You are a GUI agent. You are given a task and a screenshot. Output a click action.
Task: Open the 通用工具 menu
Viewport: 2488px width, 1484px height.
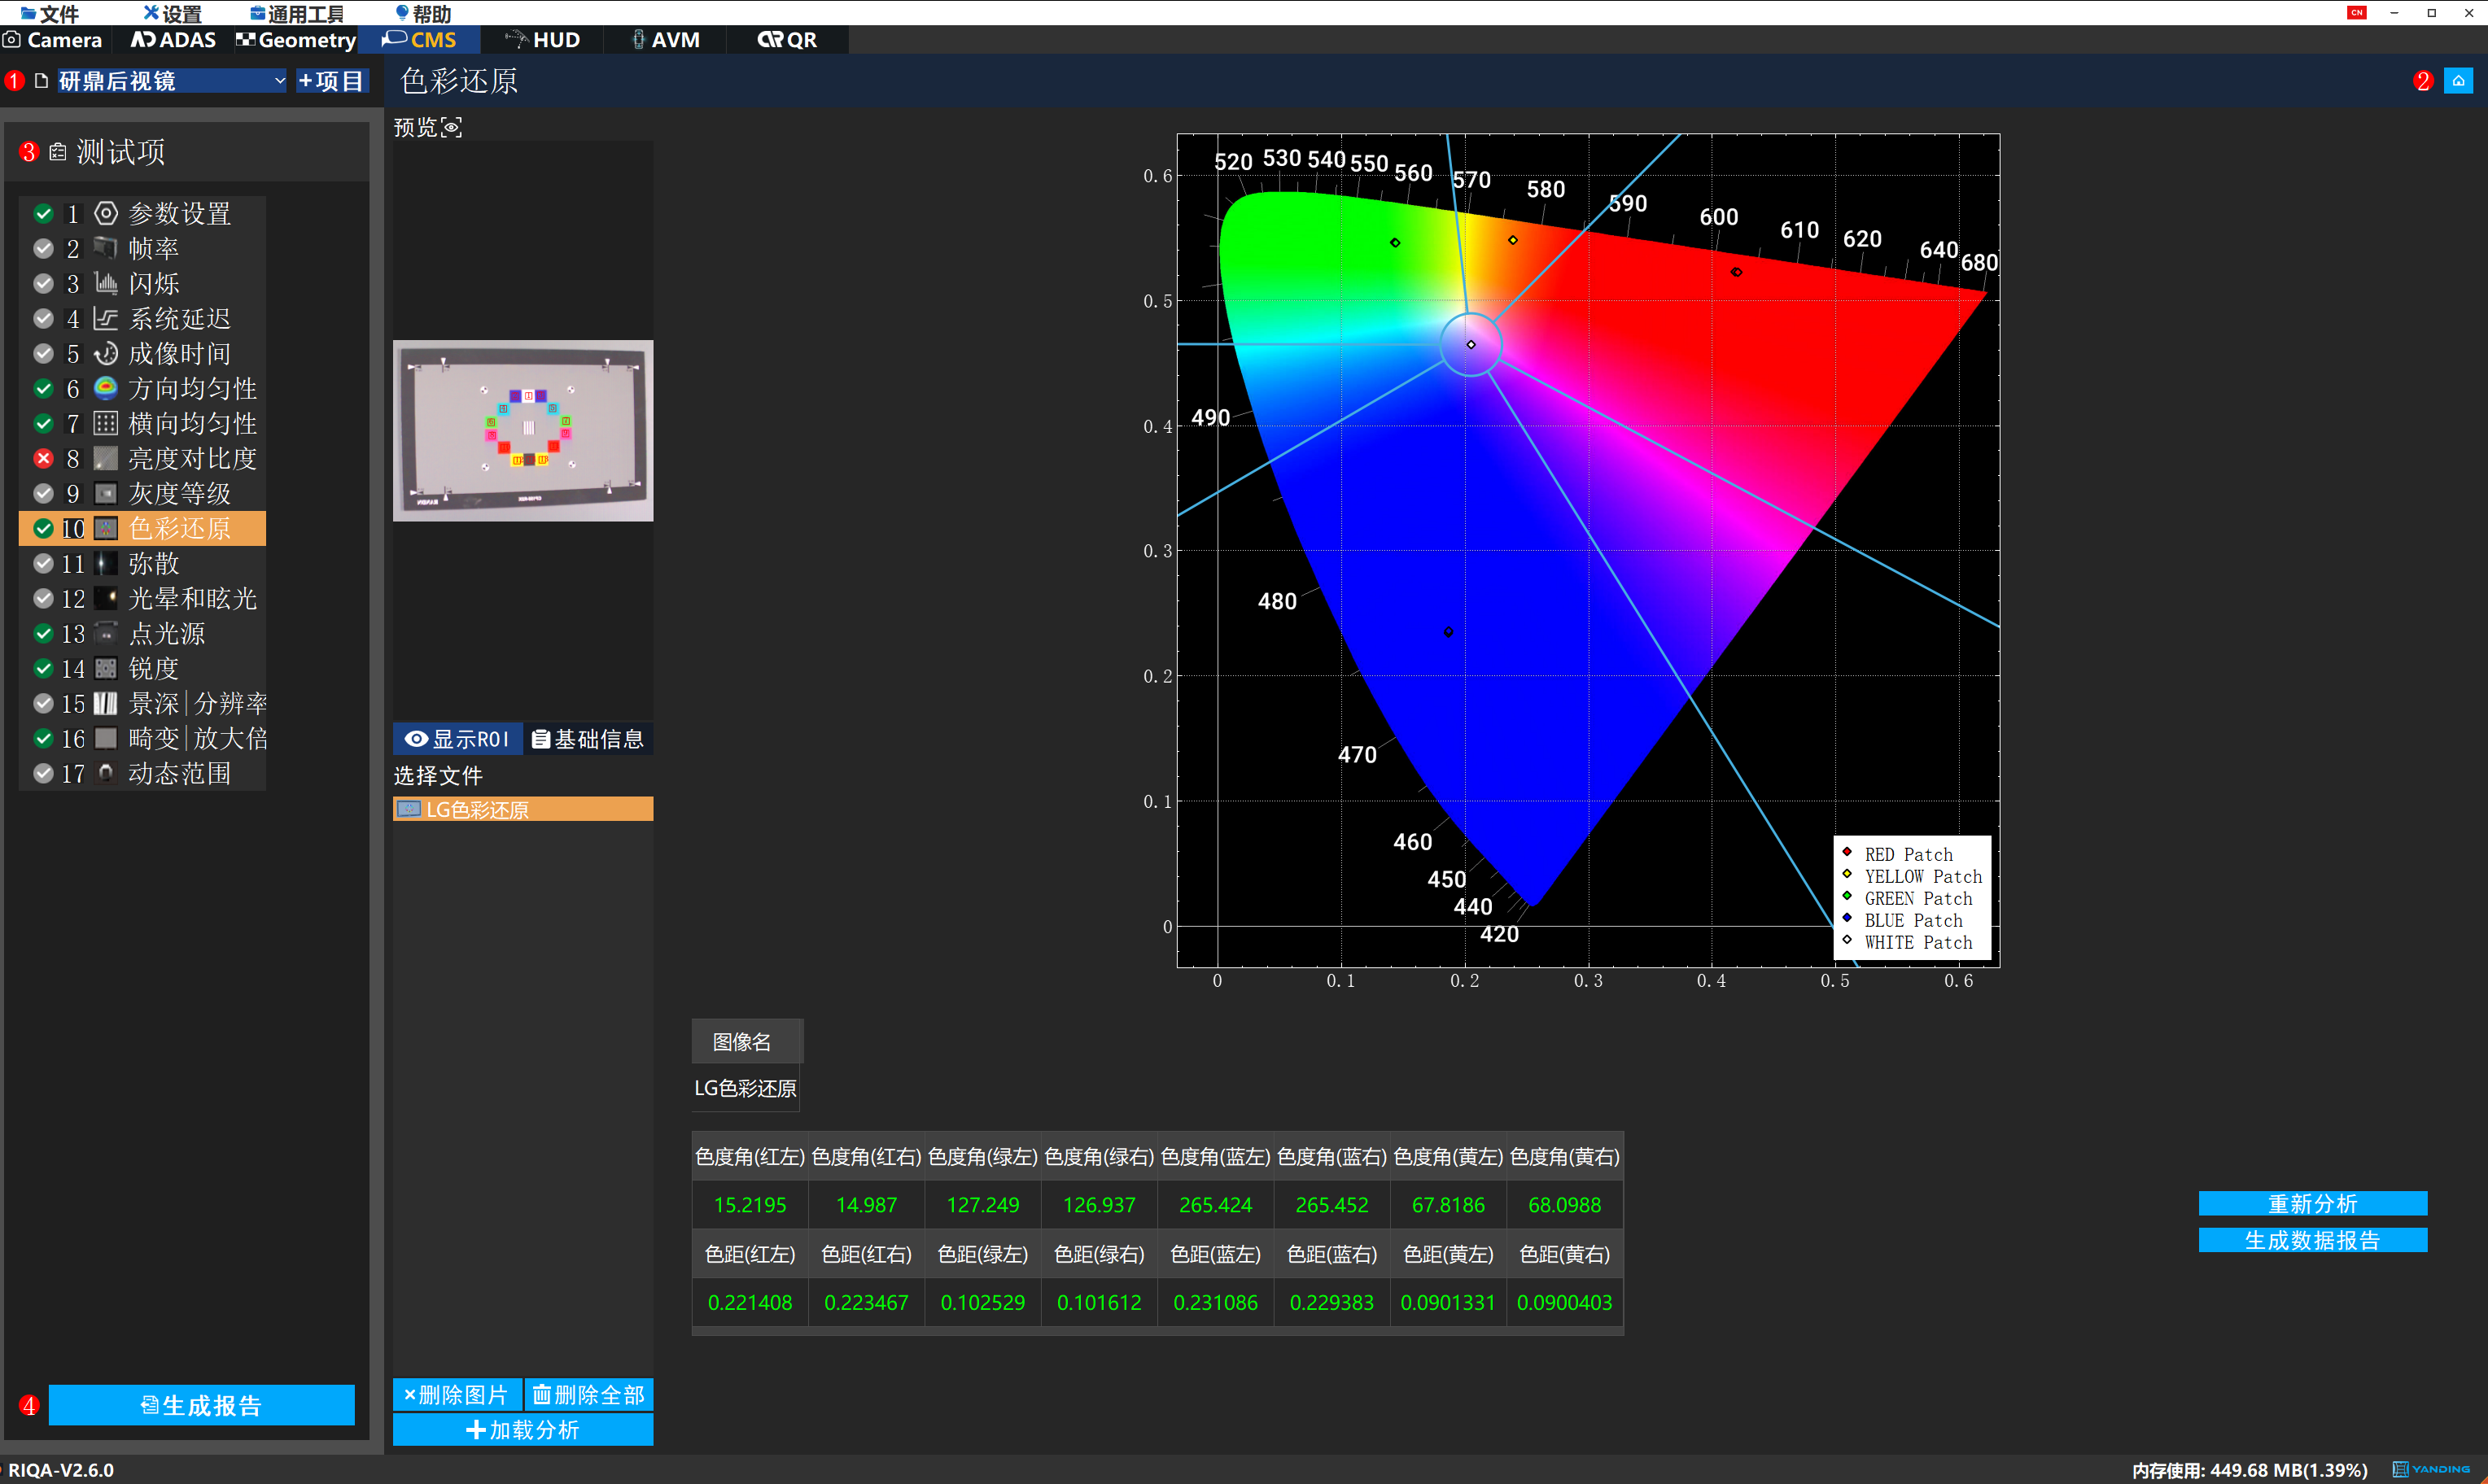coord(297,13)
